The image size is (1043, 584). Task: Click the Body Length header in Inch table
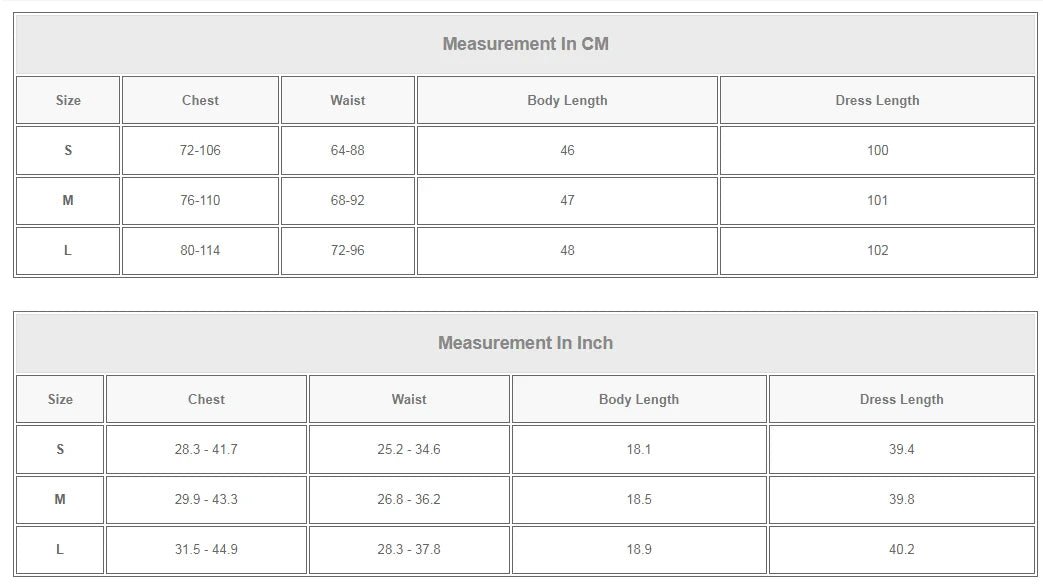[639, 399]
